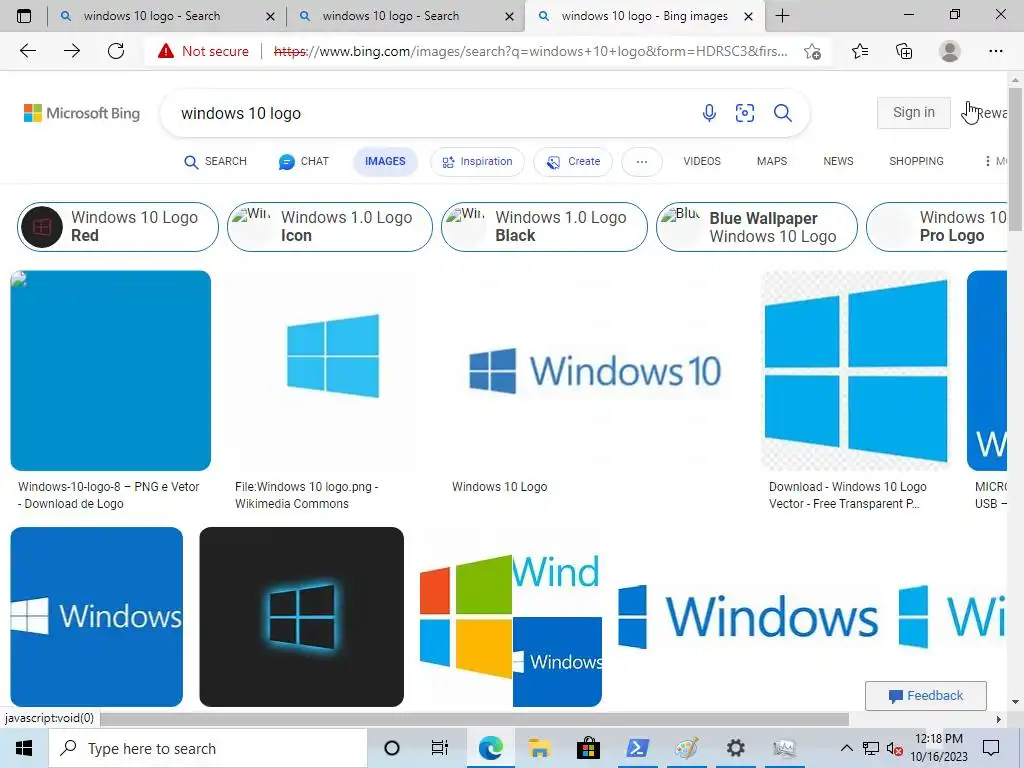Click the taskbar Type here to search box
This screenshot has height=768, width=1024.
click(208, 748)
